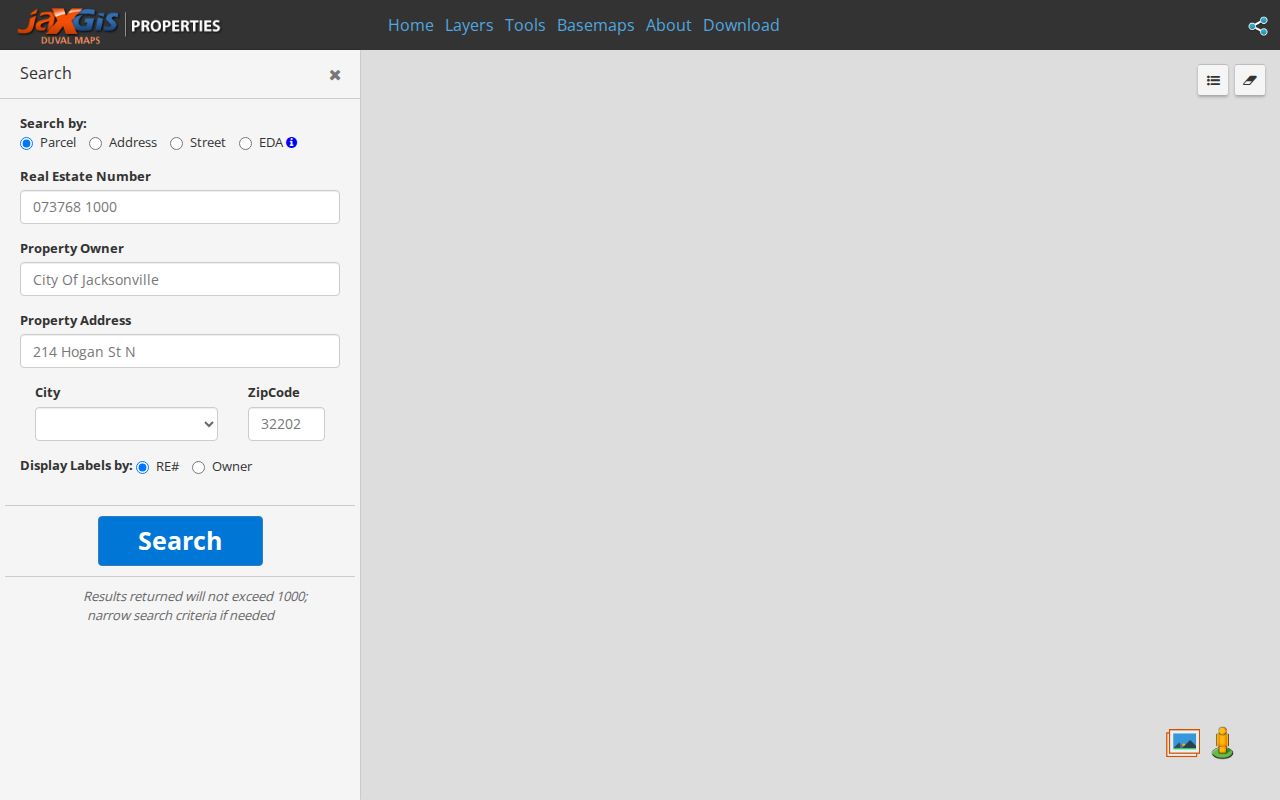The width and height of the screenshot is (1280, 800).
Task: Click the blue Search button
Action: tap(180, 541)
